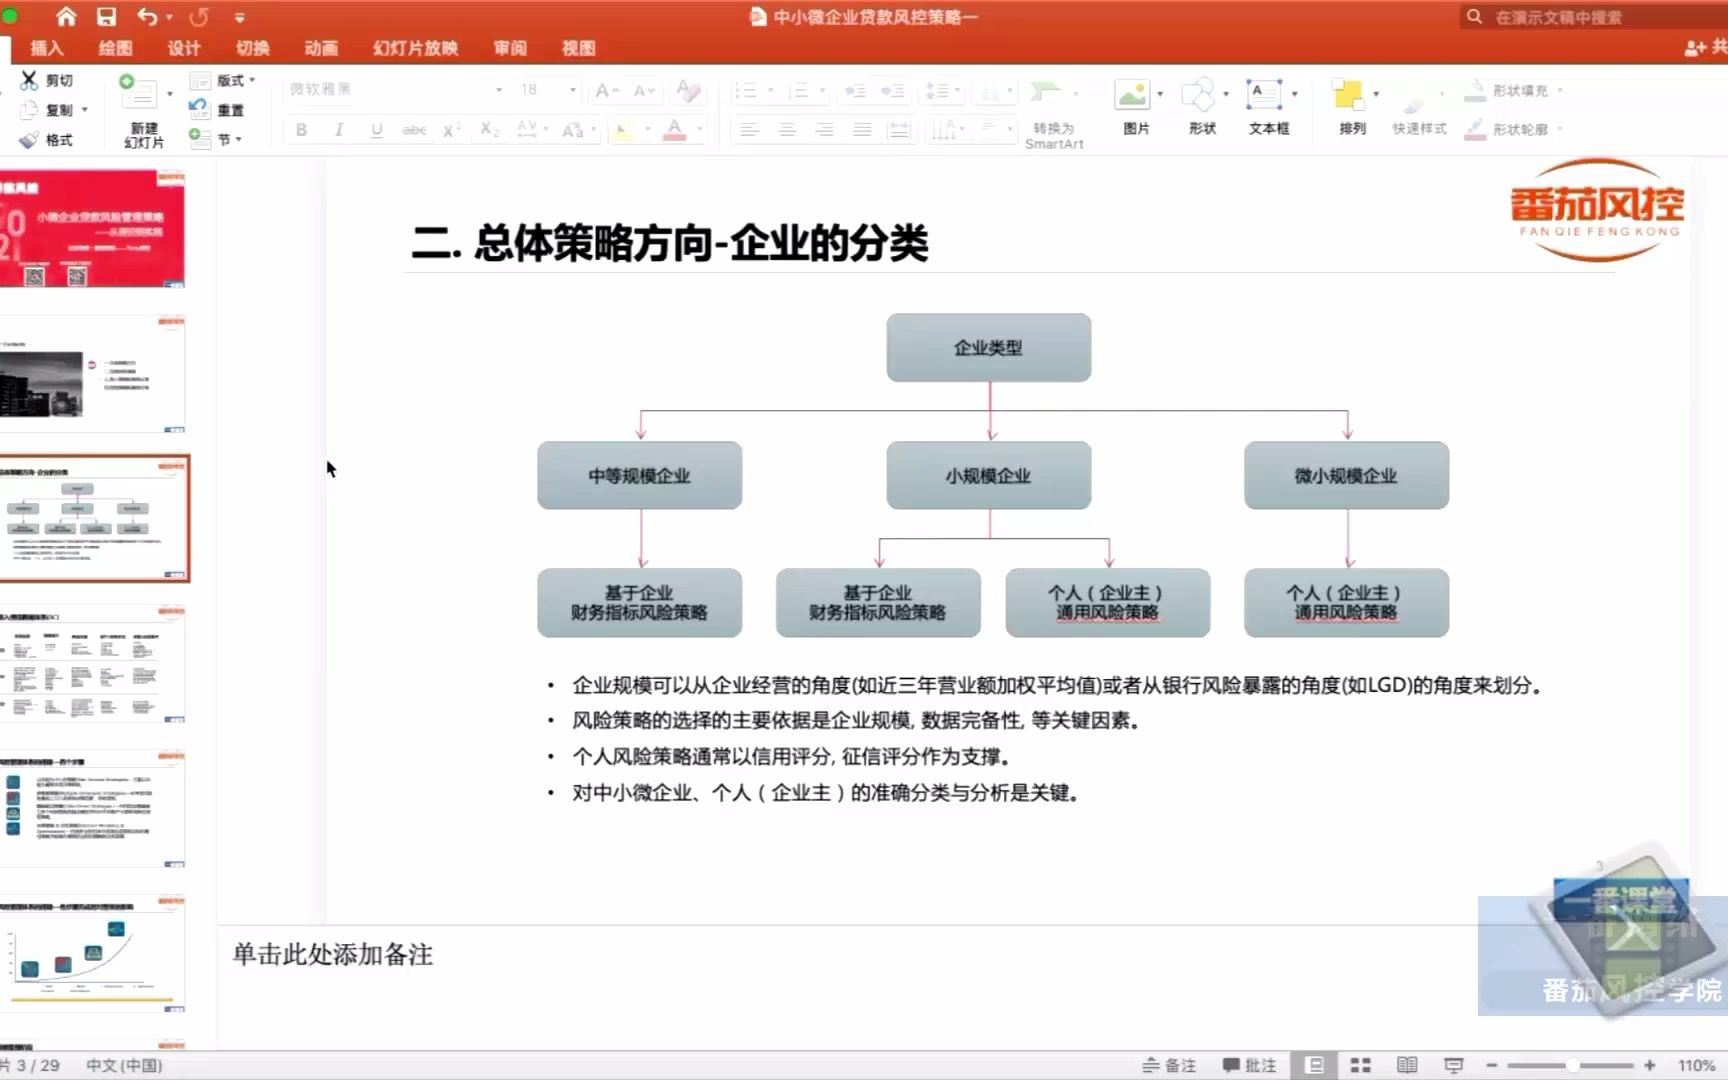Convert text using 转换为 SmartArt
Screen dimensions: 1728x1080
[x=1053, y=114]
